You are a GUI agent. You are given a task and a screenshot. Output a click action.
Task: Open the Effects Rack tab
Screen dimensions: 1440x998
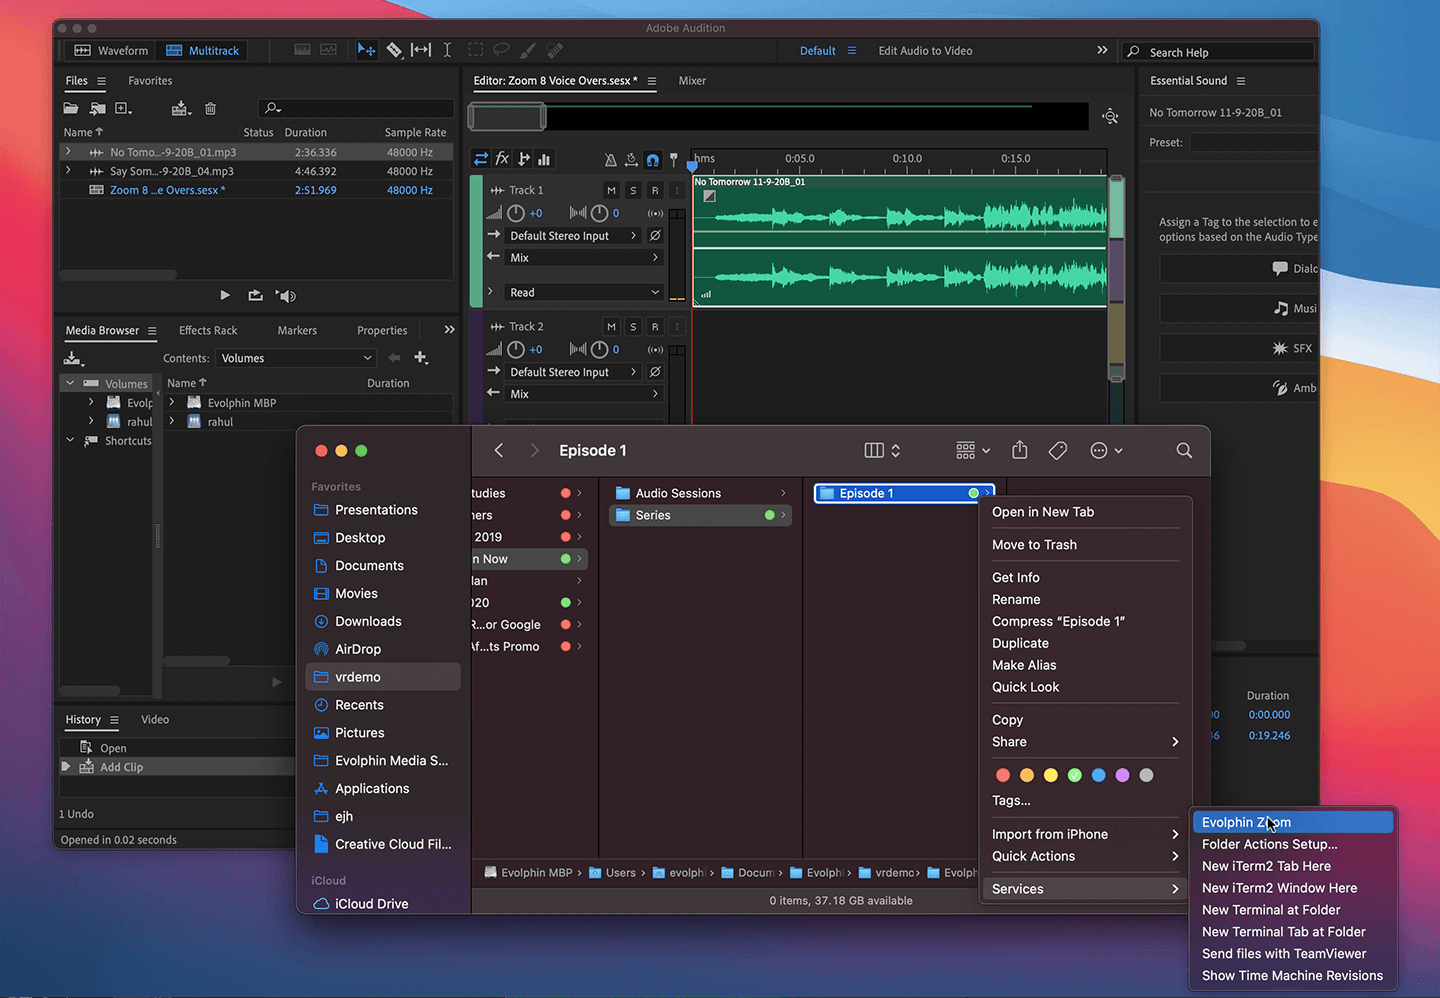208,331
